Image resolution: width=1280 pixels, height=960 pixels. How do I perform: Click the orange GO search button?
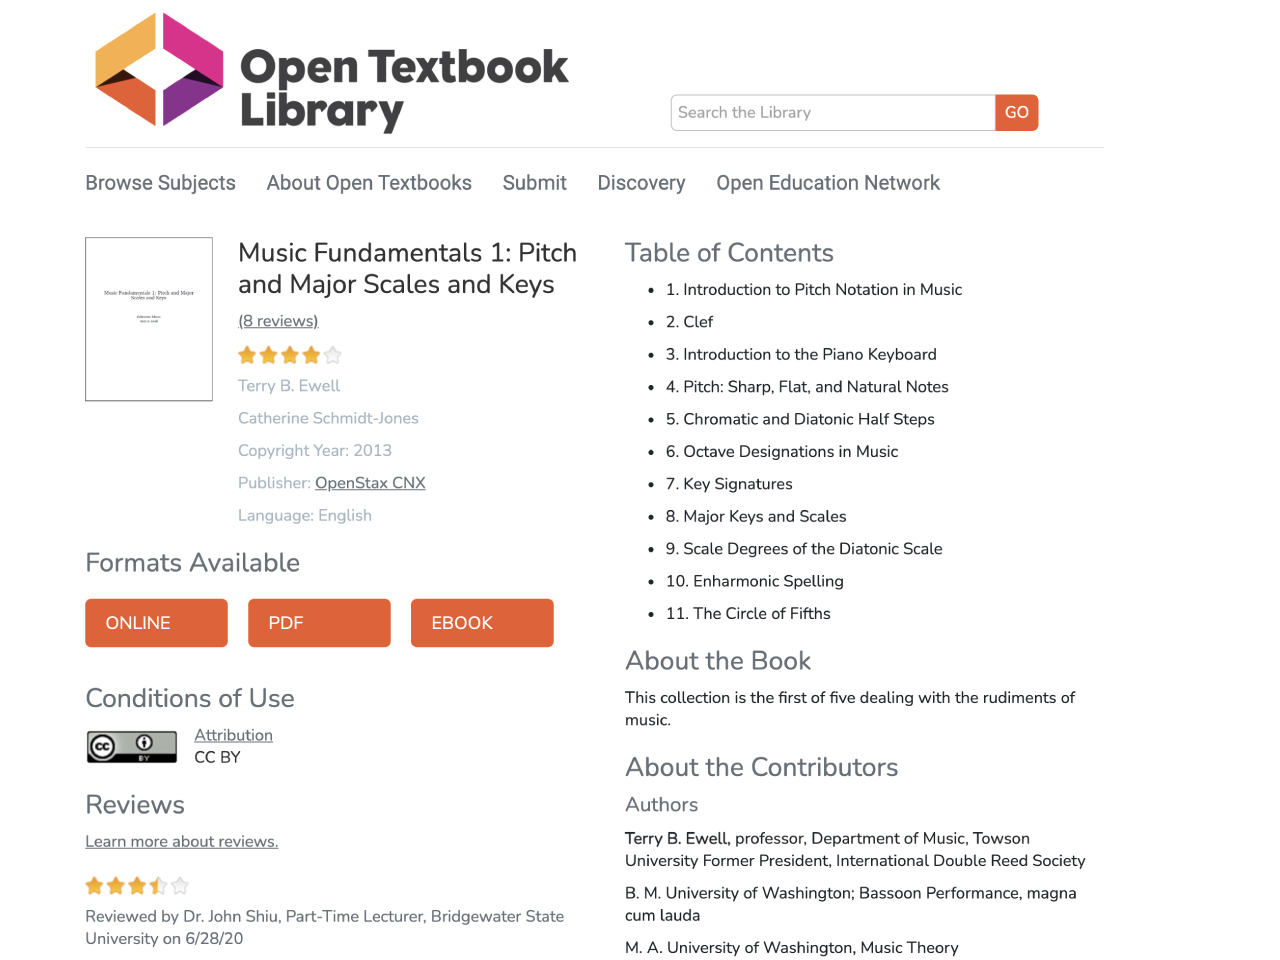tap(1017, 113)
